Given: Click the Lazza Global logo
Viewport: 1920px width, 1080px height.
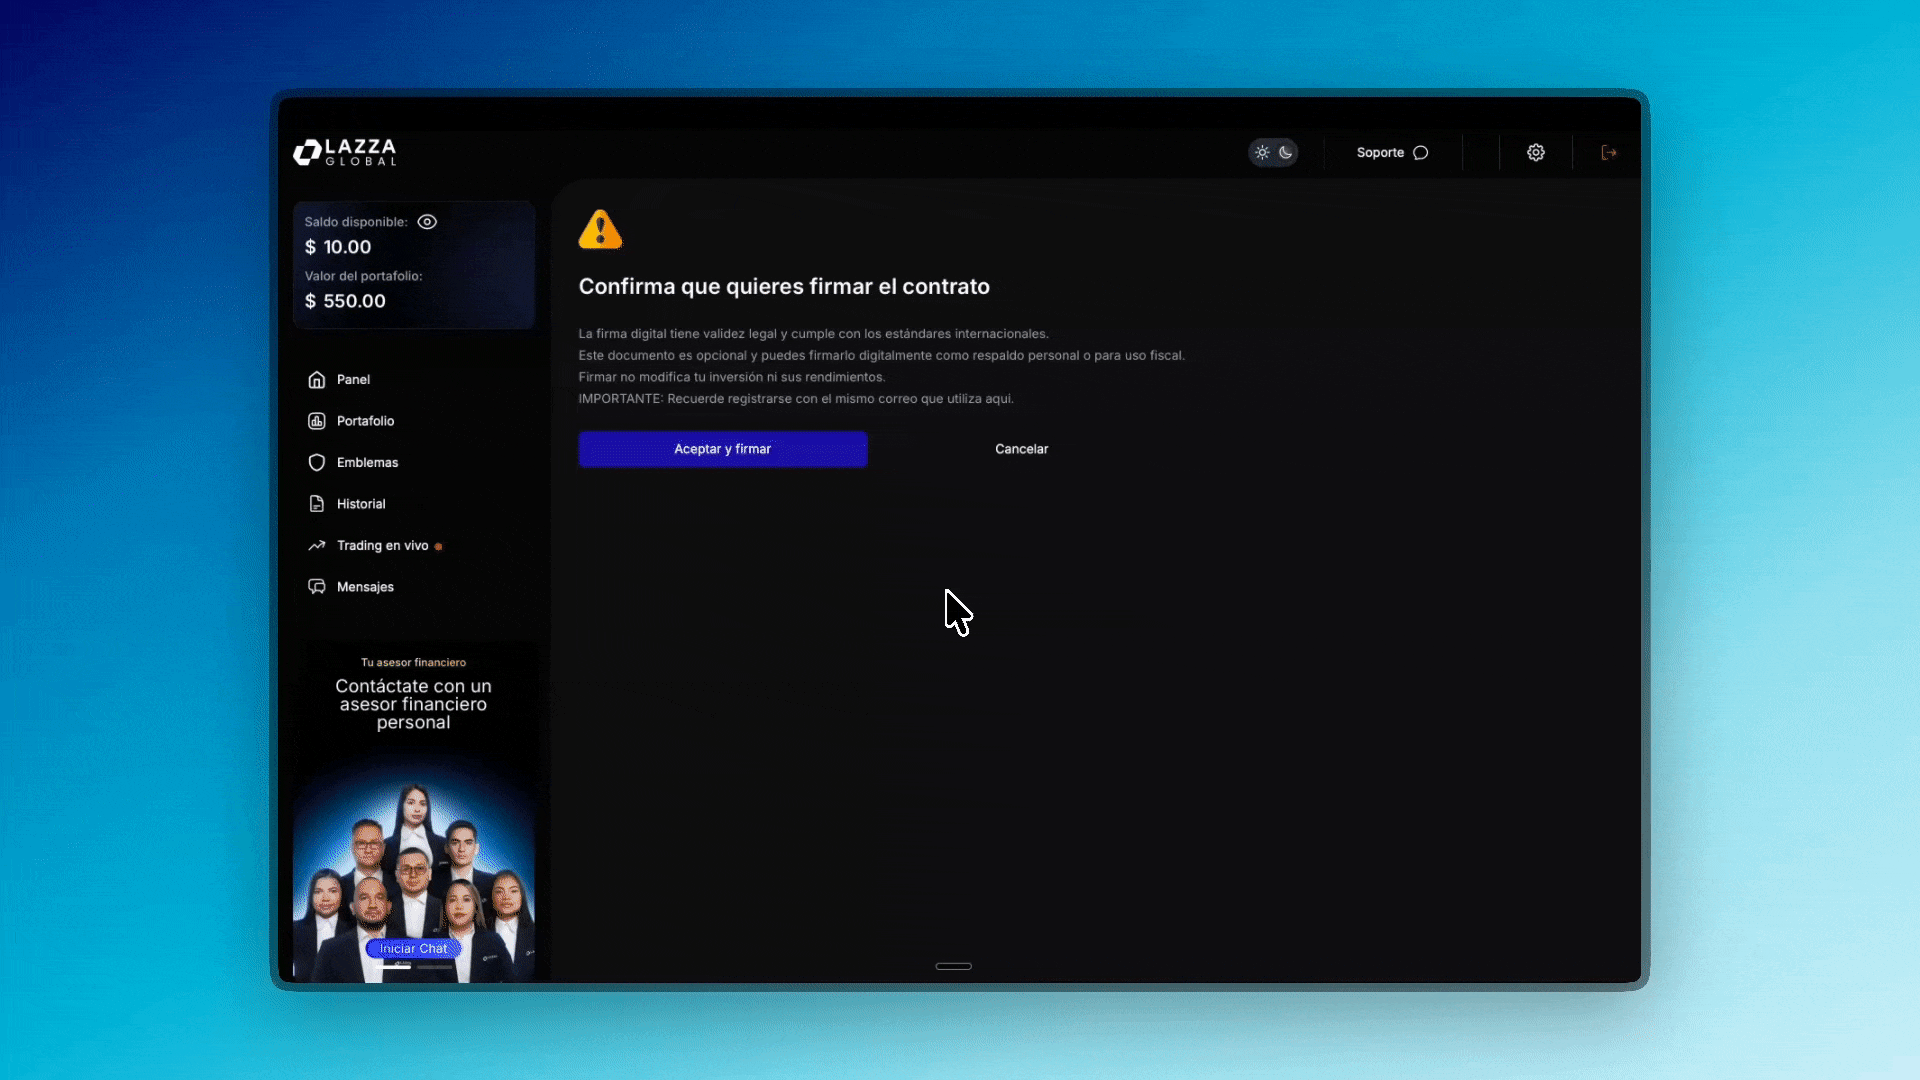Looking at the screenshot, I should [x=345, y=152].
